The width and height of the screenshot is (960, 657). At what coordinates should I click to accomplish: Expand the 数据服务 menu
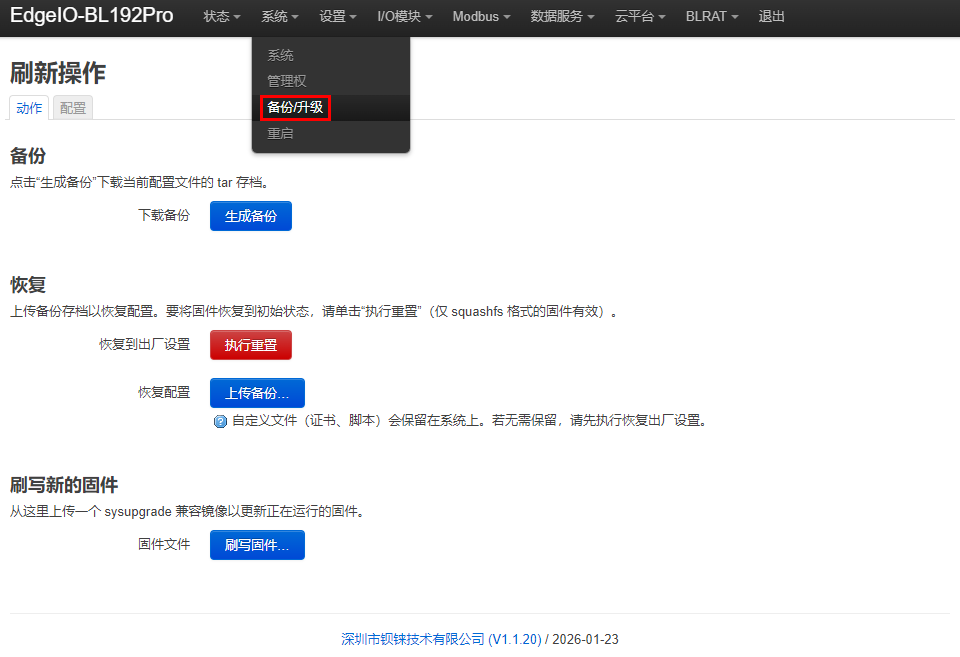pos(562,17)
